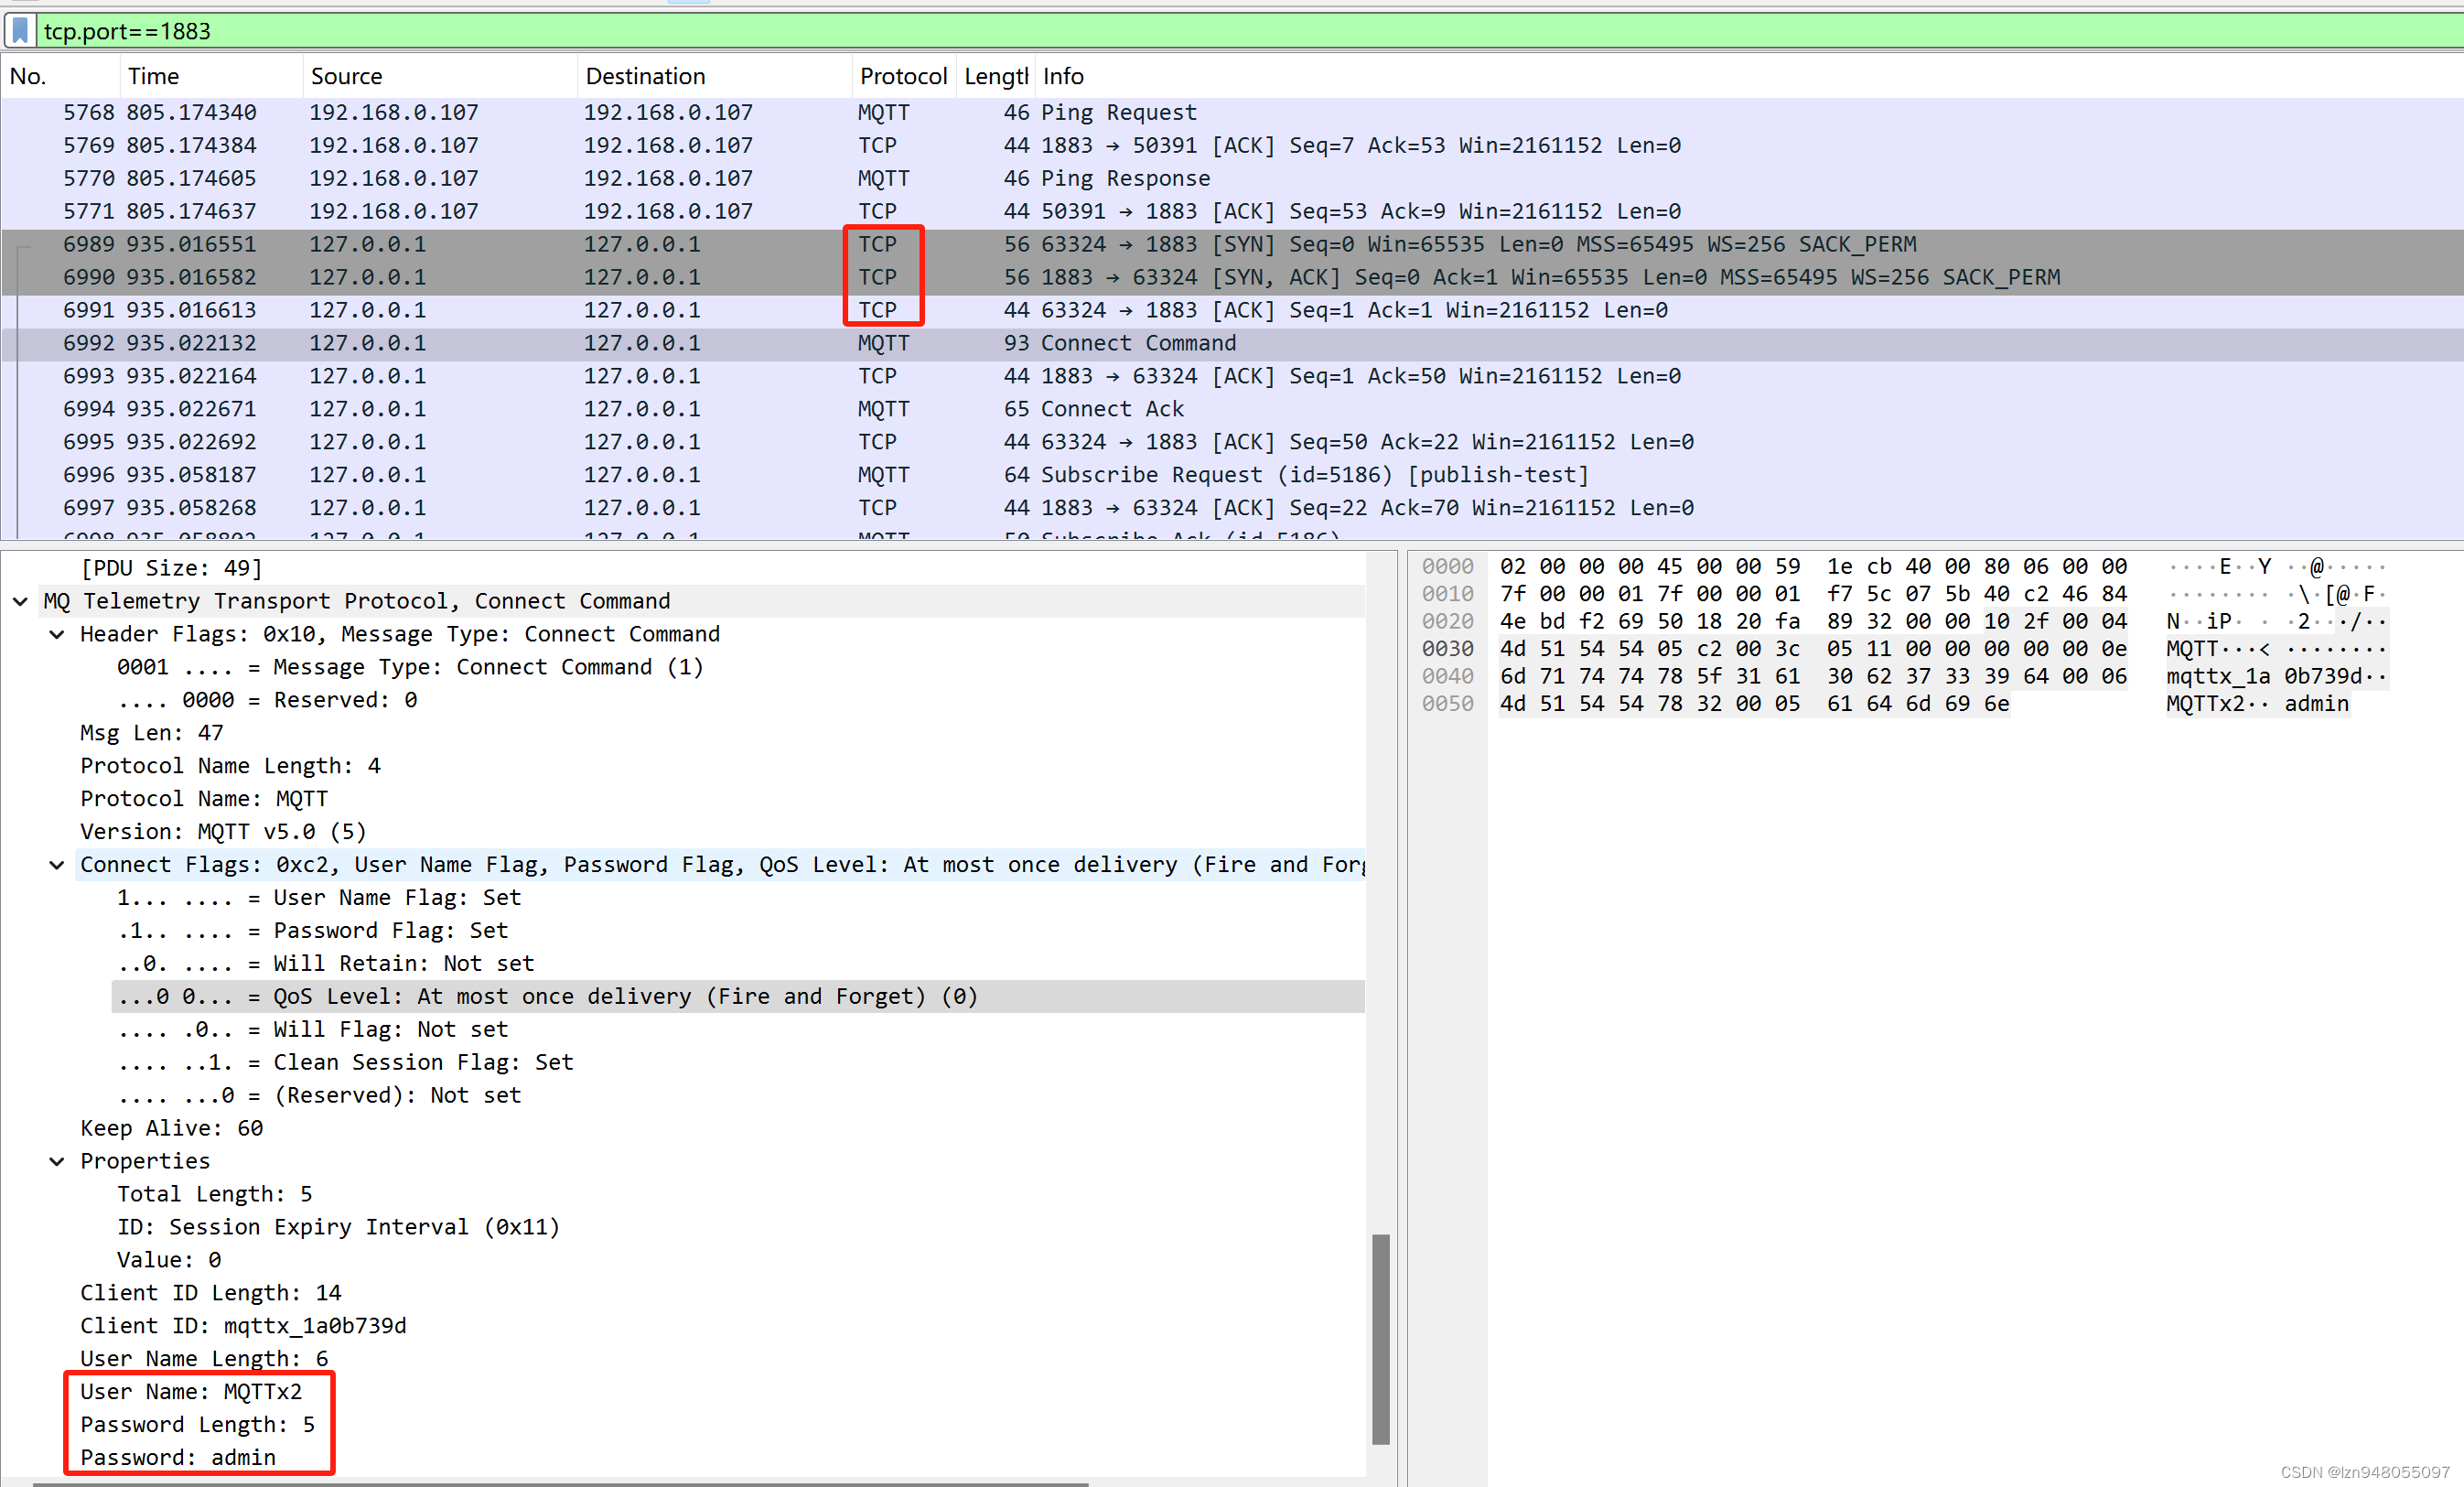This screenshot has width=2464, height=1487.
Task: Collapse the Header Flags section
Action: click(x=57, y=634)
